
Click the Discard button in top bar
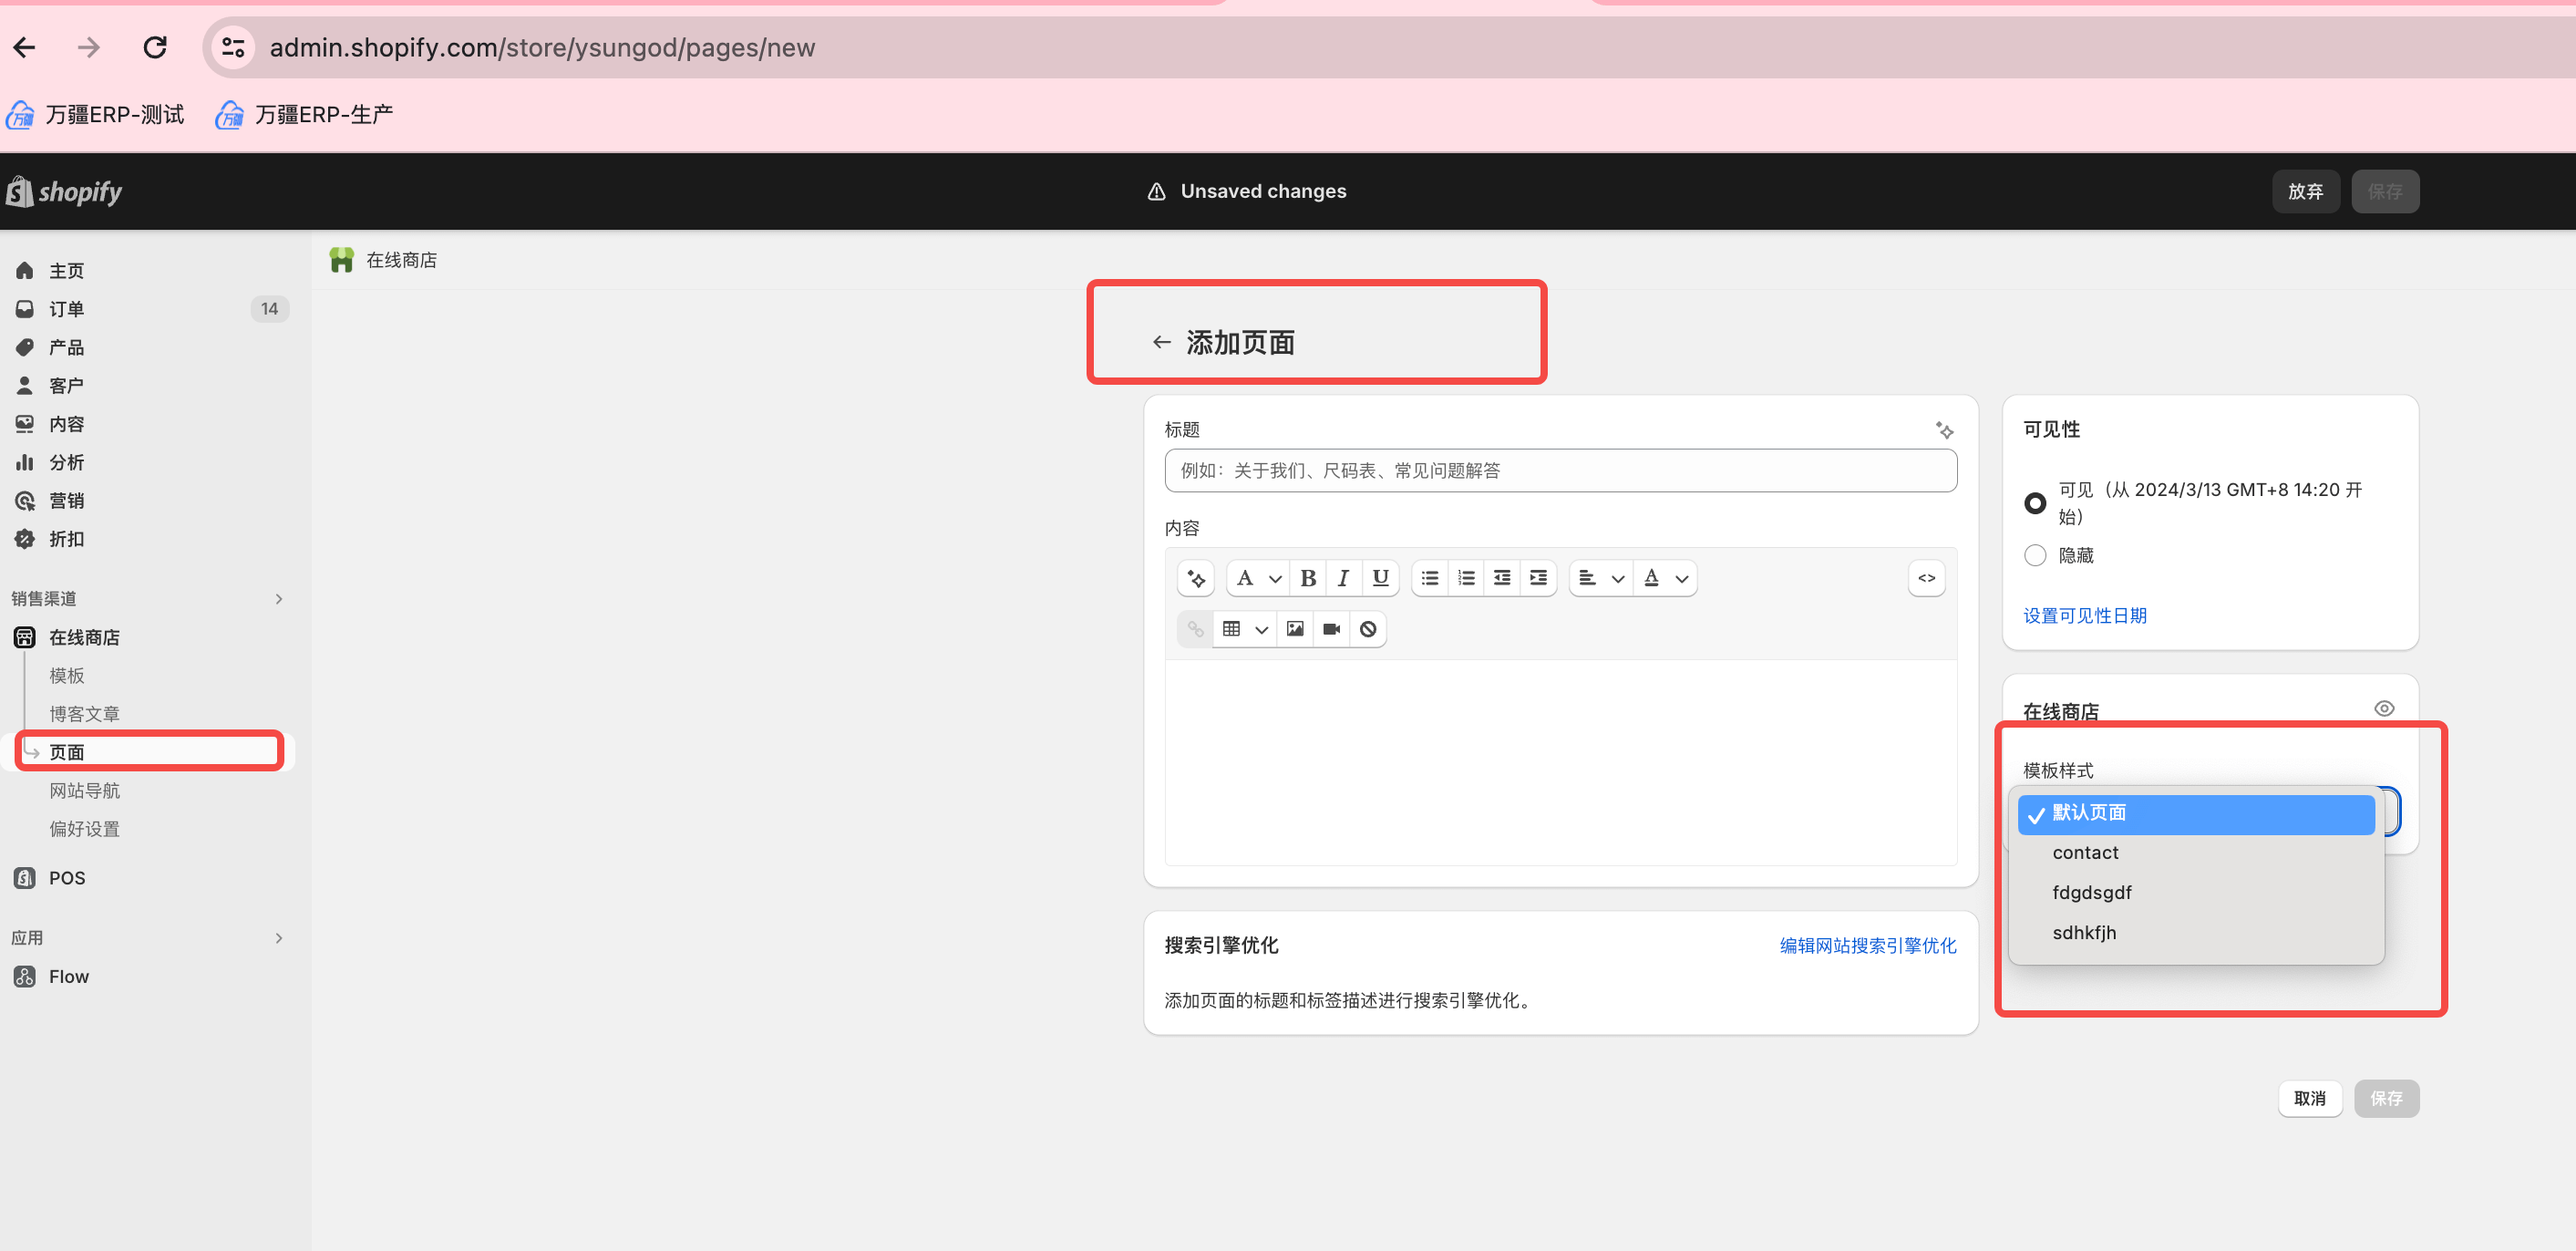2305,191
